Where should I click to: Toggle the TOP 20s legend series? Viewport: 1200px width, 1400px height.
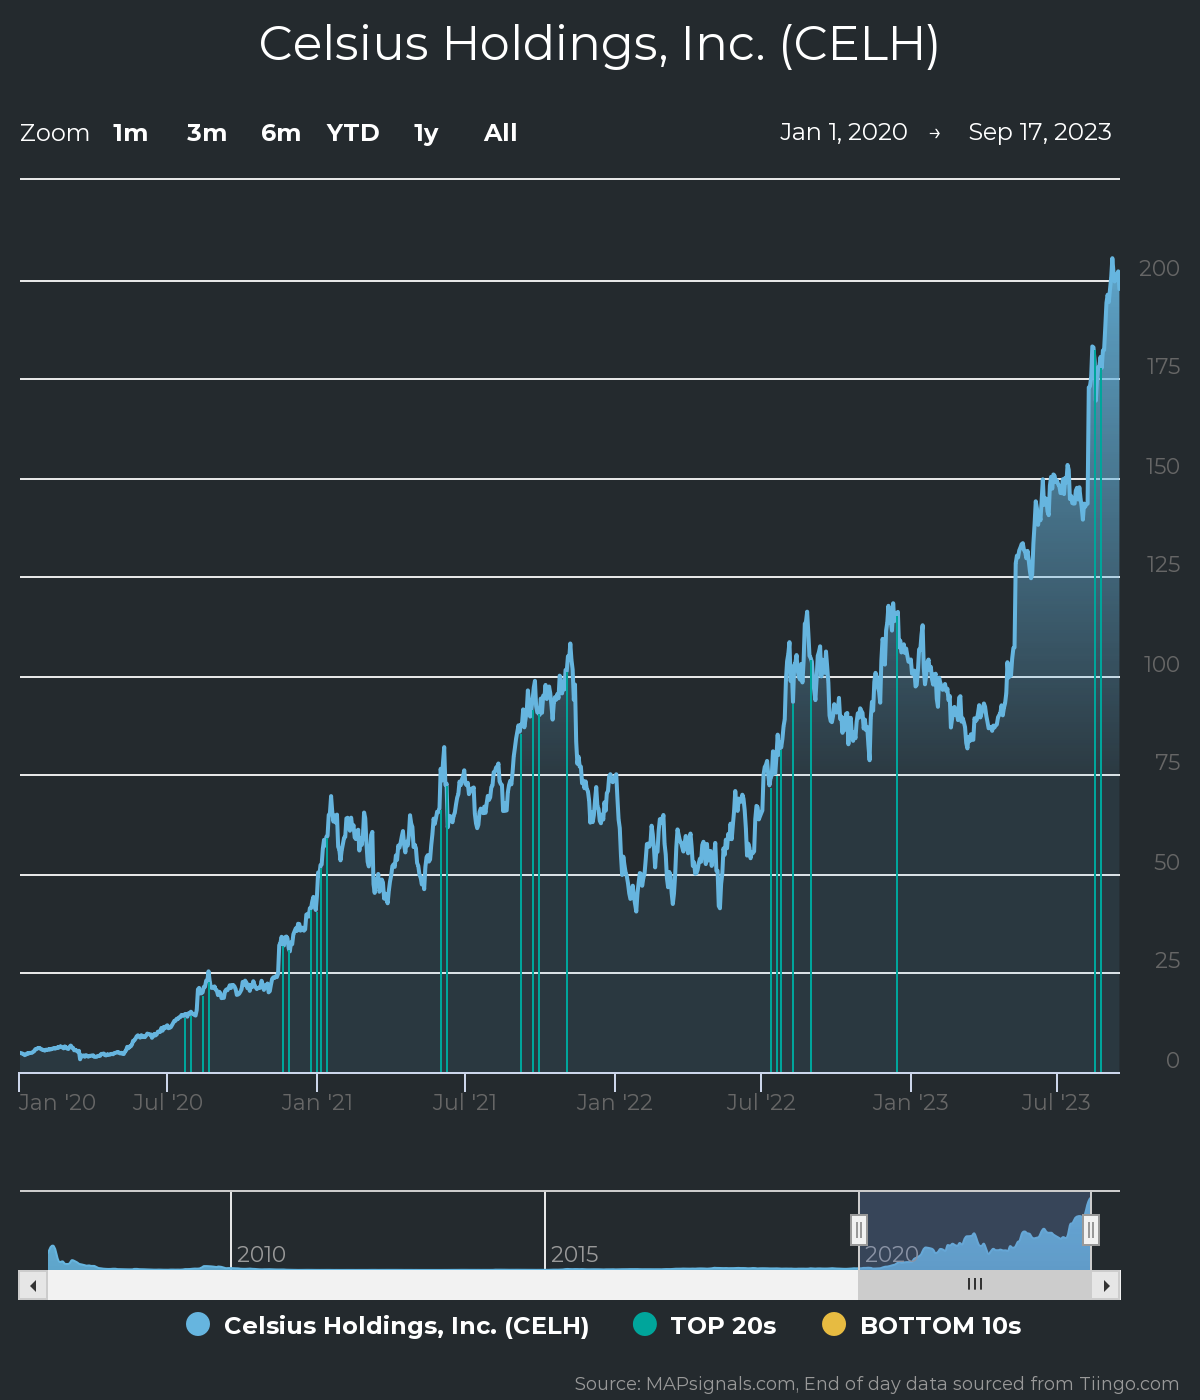[705, 1325]
